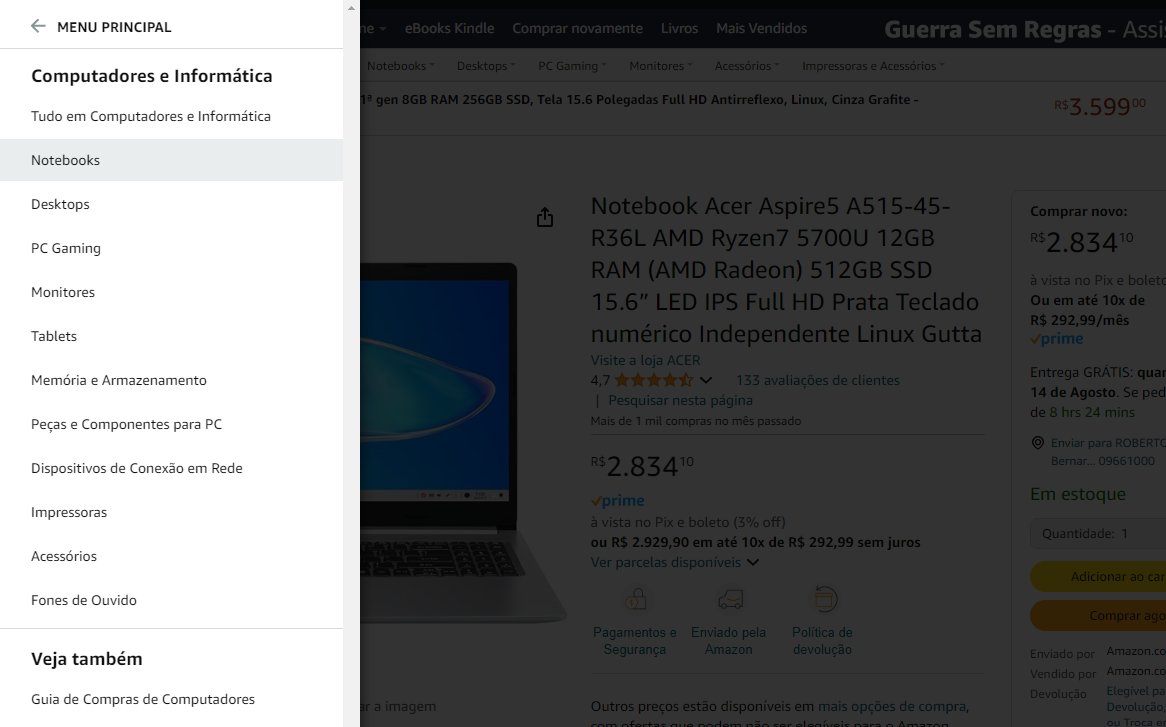Click Pesquisar nesta página link
The width and height of the screenshot is (1166, 727).
coord(680,400)
